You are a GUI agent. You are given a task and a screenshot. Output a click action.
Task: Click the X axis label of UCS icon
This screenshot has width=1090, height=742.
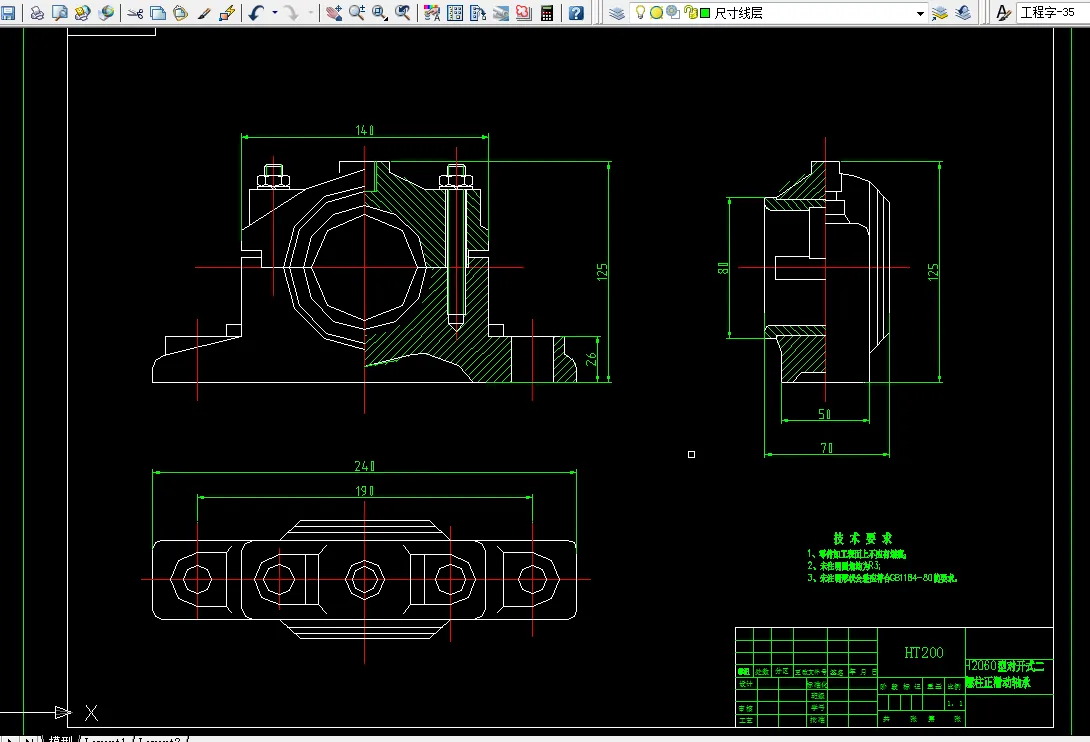tap(91, 712)
